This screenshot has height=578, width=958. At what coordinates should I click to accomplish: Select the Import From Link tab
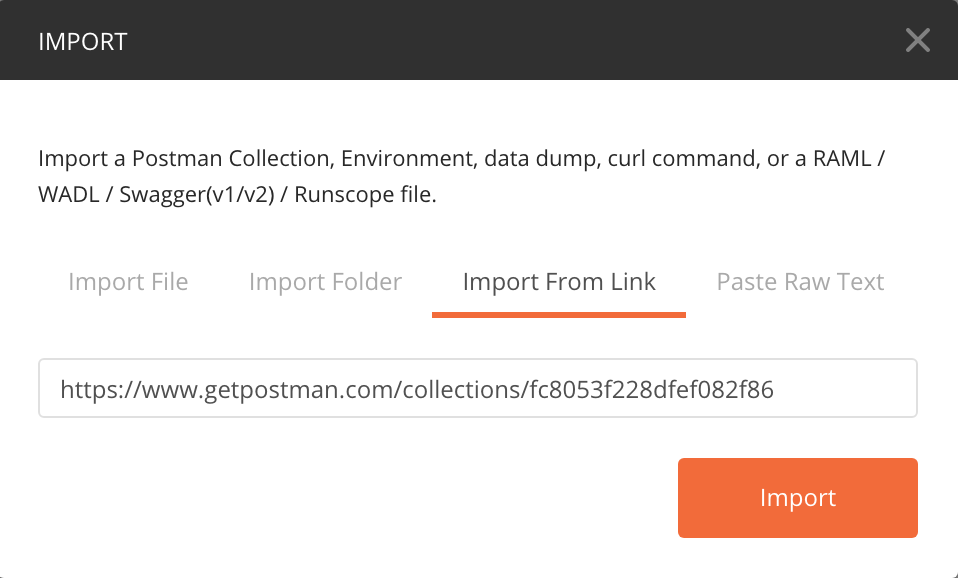pos(558,282)
